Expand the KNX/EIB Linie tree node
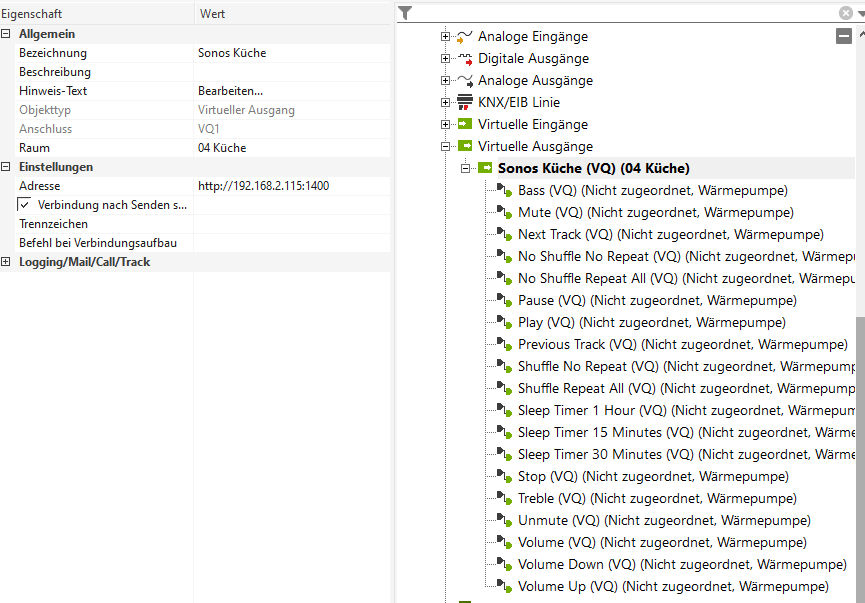This screenshot has height=603, width=865. (x=445, y=103)
